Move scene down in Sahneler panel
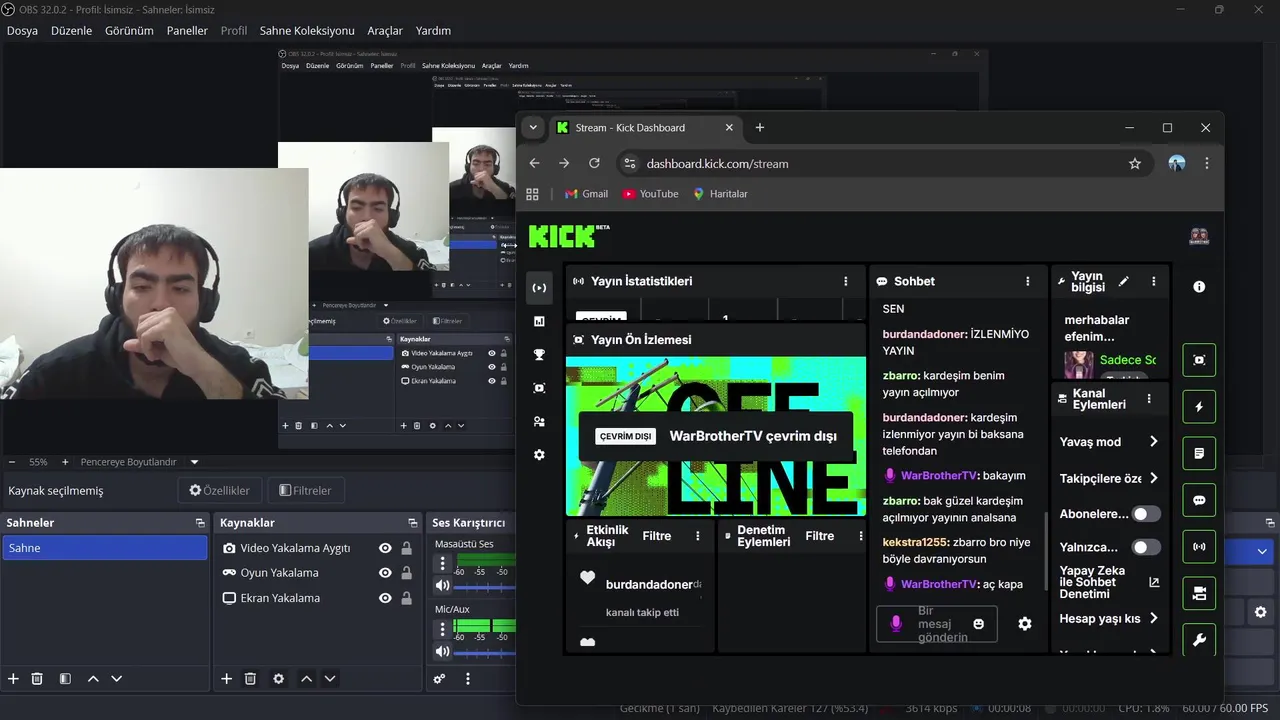The height and width of the screenshot is (720, 1280). 116,678
